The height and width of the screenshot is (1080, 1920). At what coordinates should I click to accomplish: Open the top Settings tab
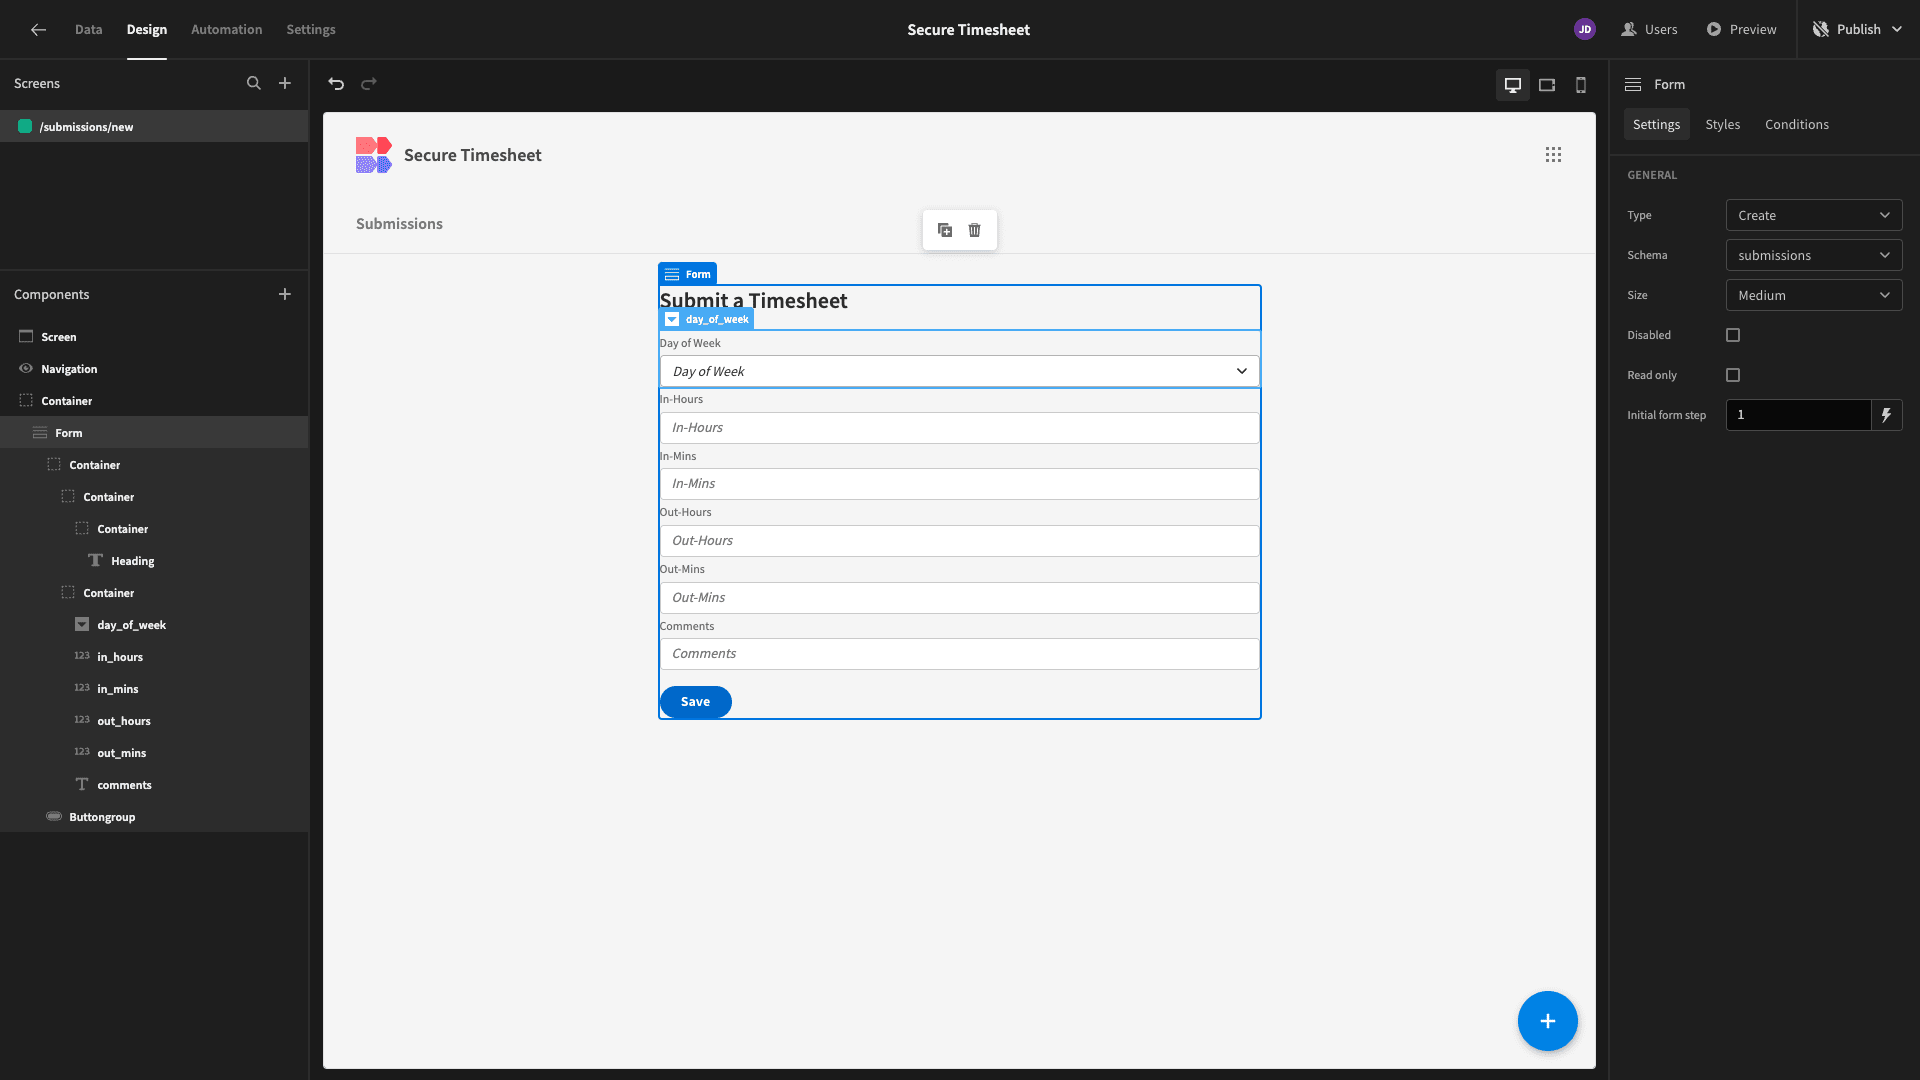pyautogui.click(x=311, y=30)
